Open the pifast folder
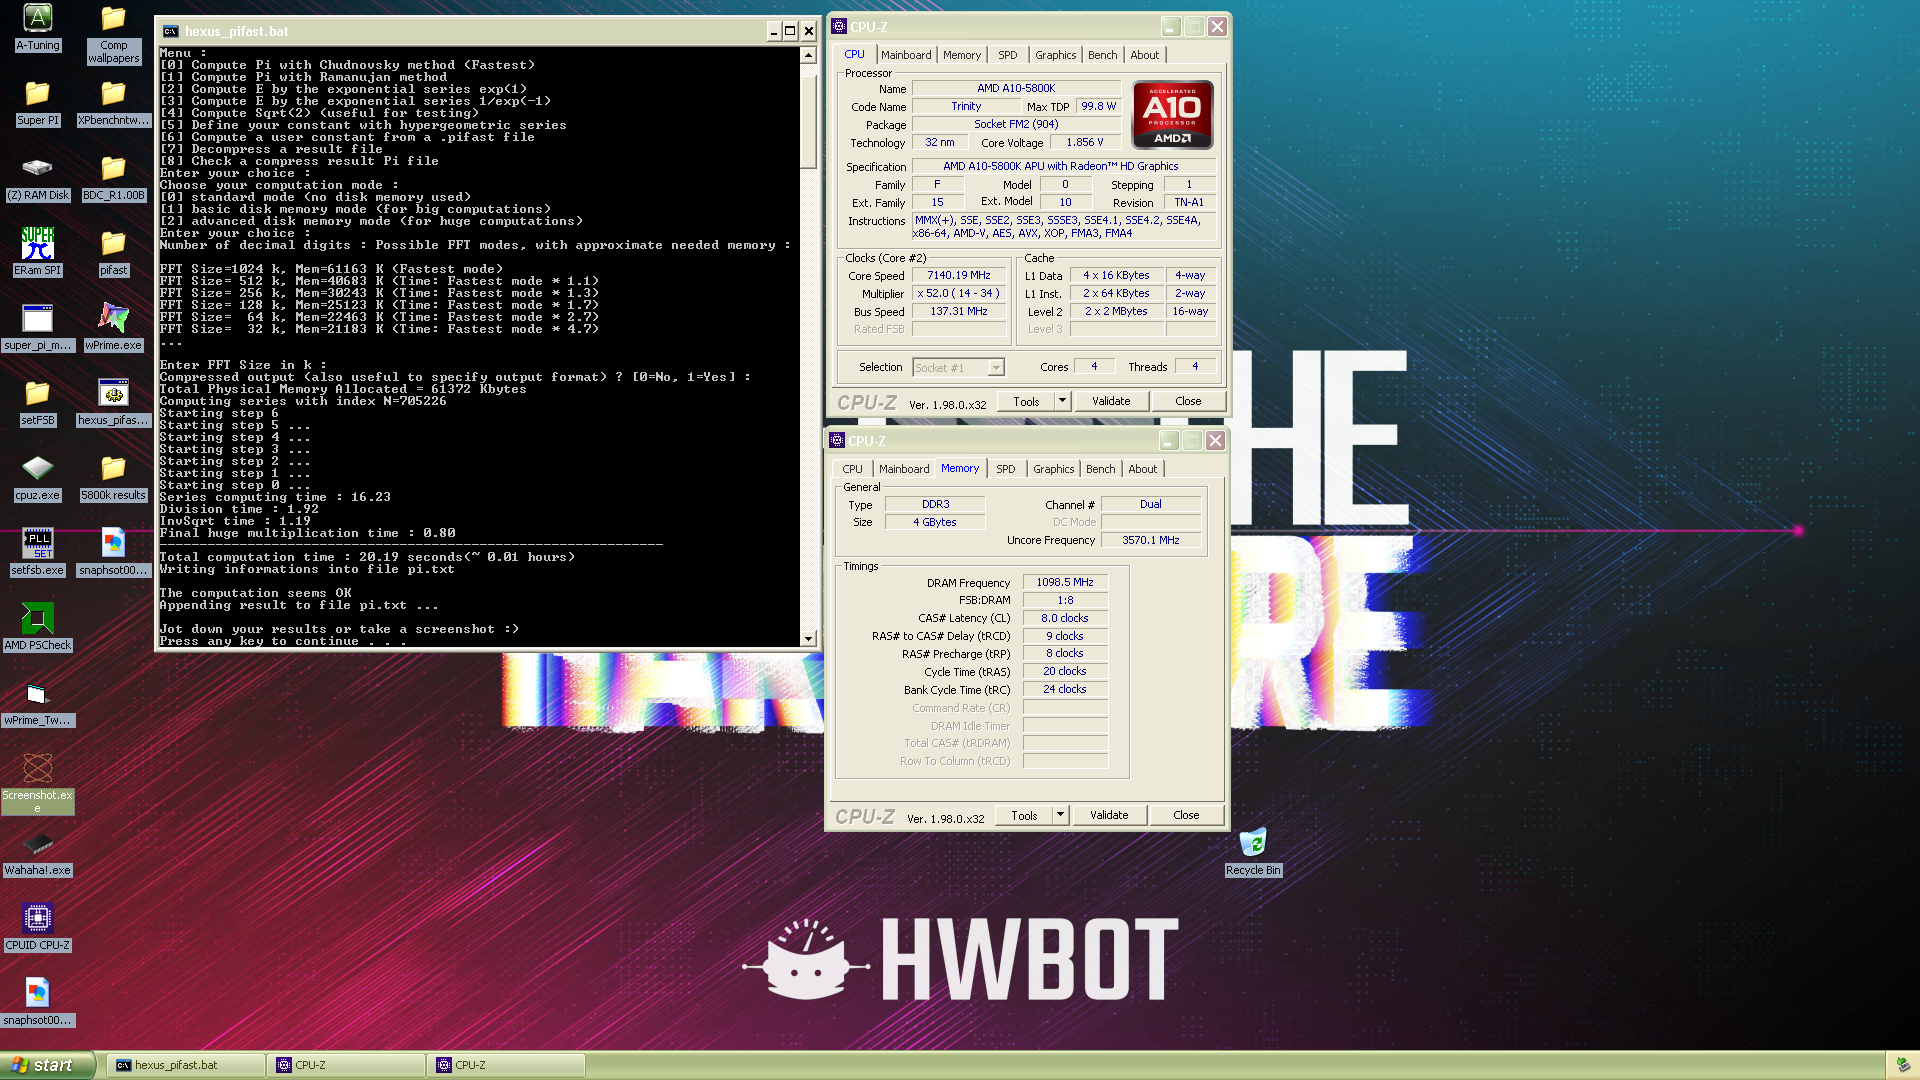The image size is (1920, 1080). (x=113, y=253)
